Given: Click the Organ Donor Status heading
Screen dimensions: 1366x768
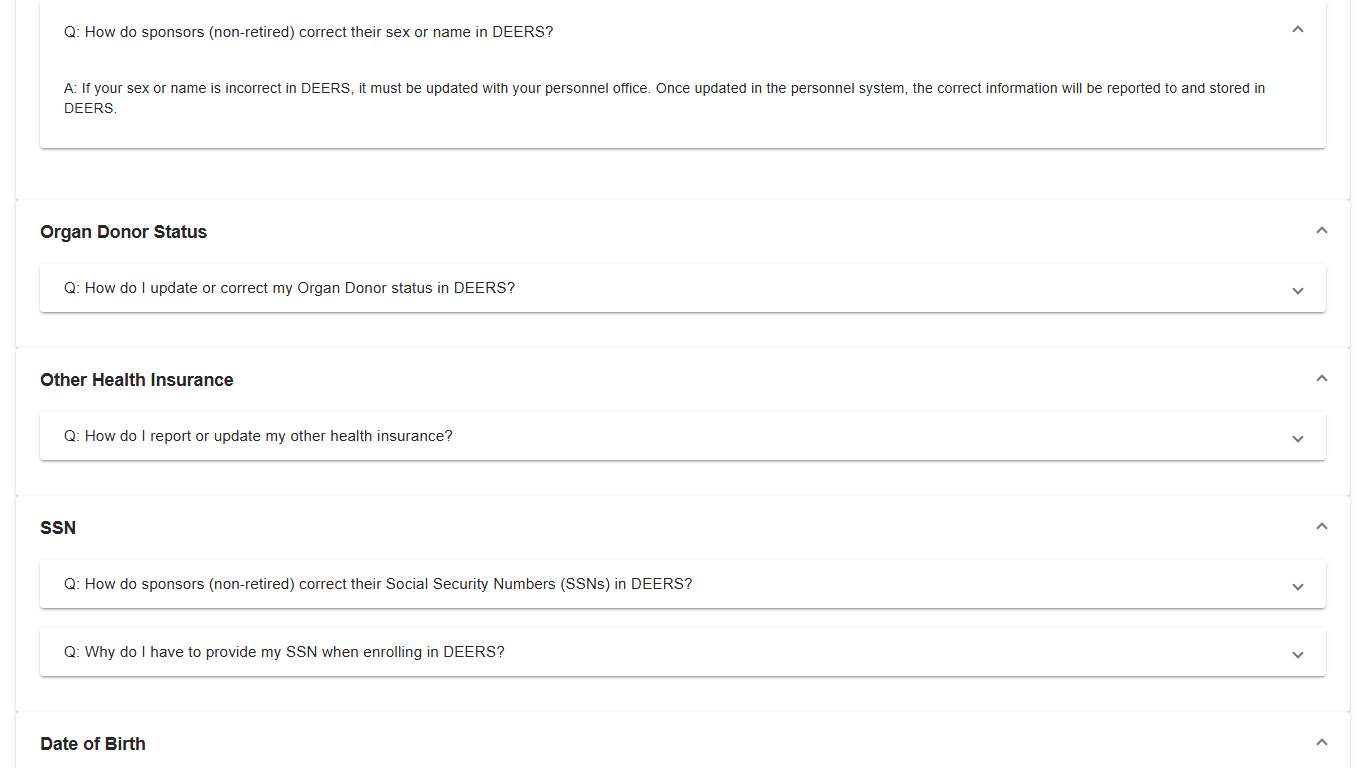Looking at the screenshot, I should tap(124, 232).
